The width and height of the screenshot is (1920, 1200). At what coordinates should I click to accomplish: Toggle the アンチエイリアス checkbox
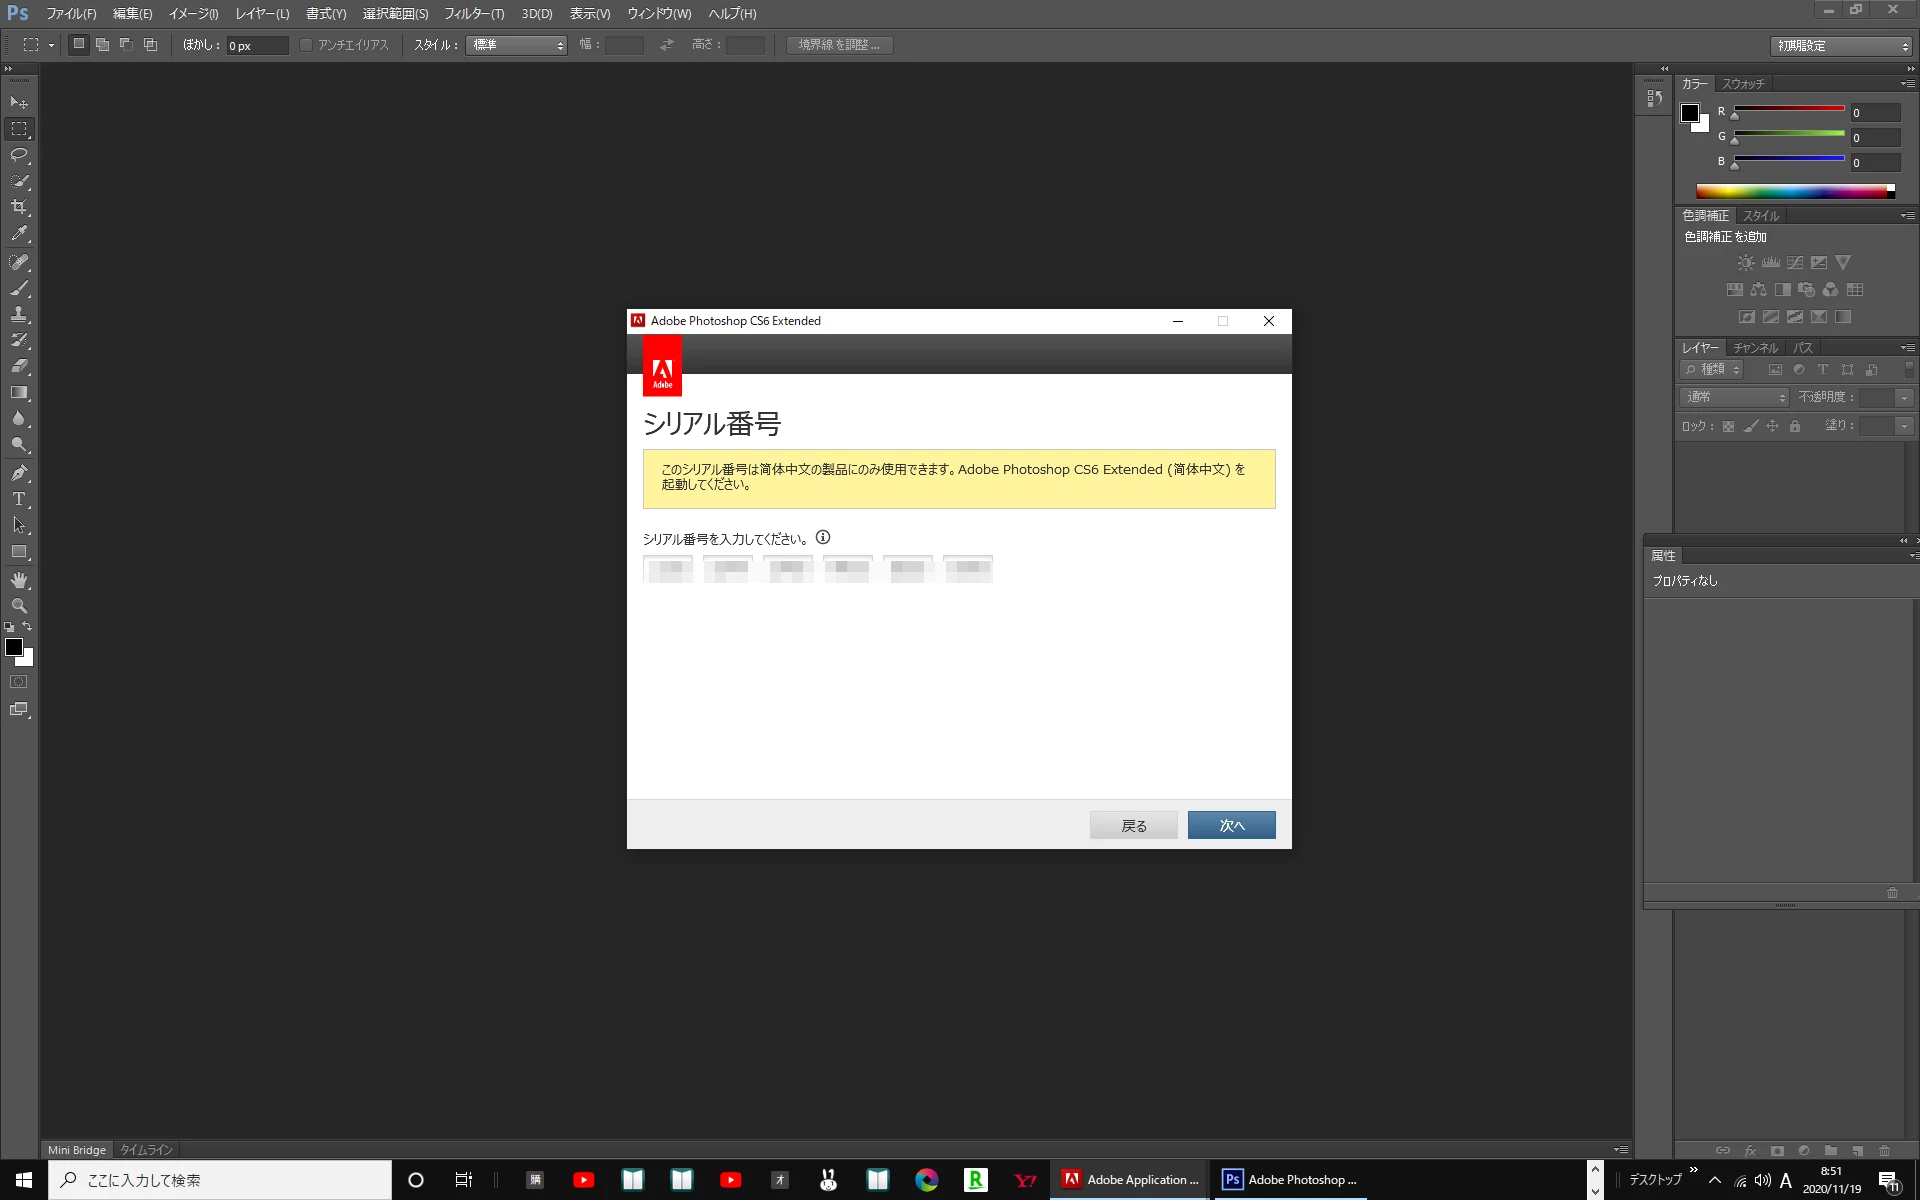coord(306,45)
